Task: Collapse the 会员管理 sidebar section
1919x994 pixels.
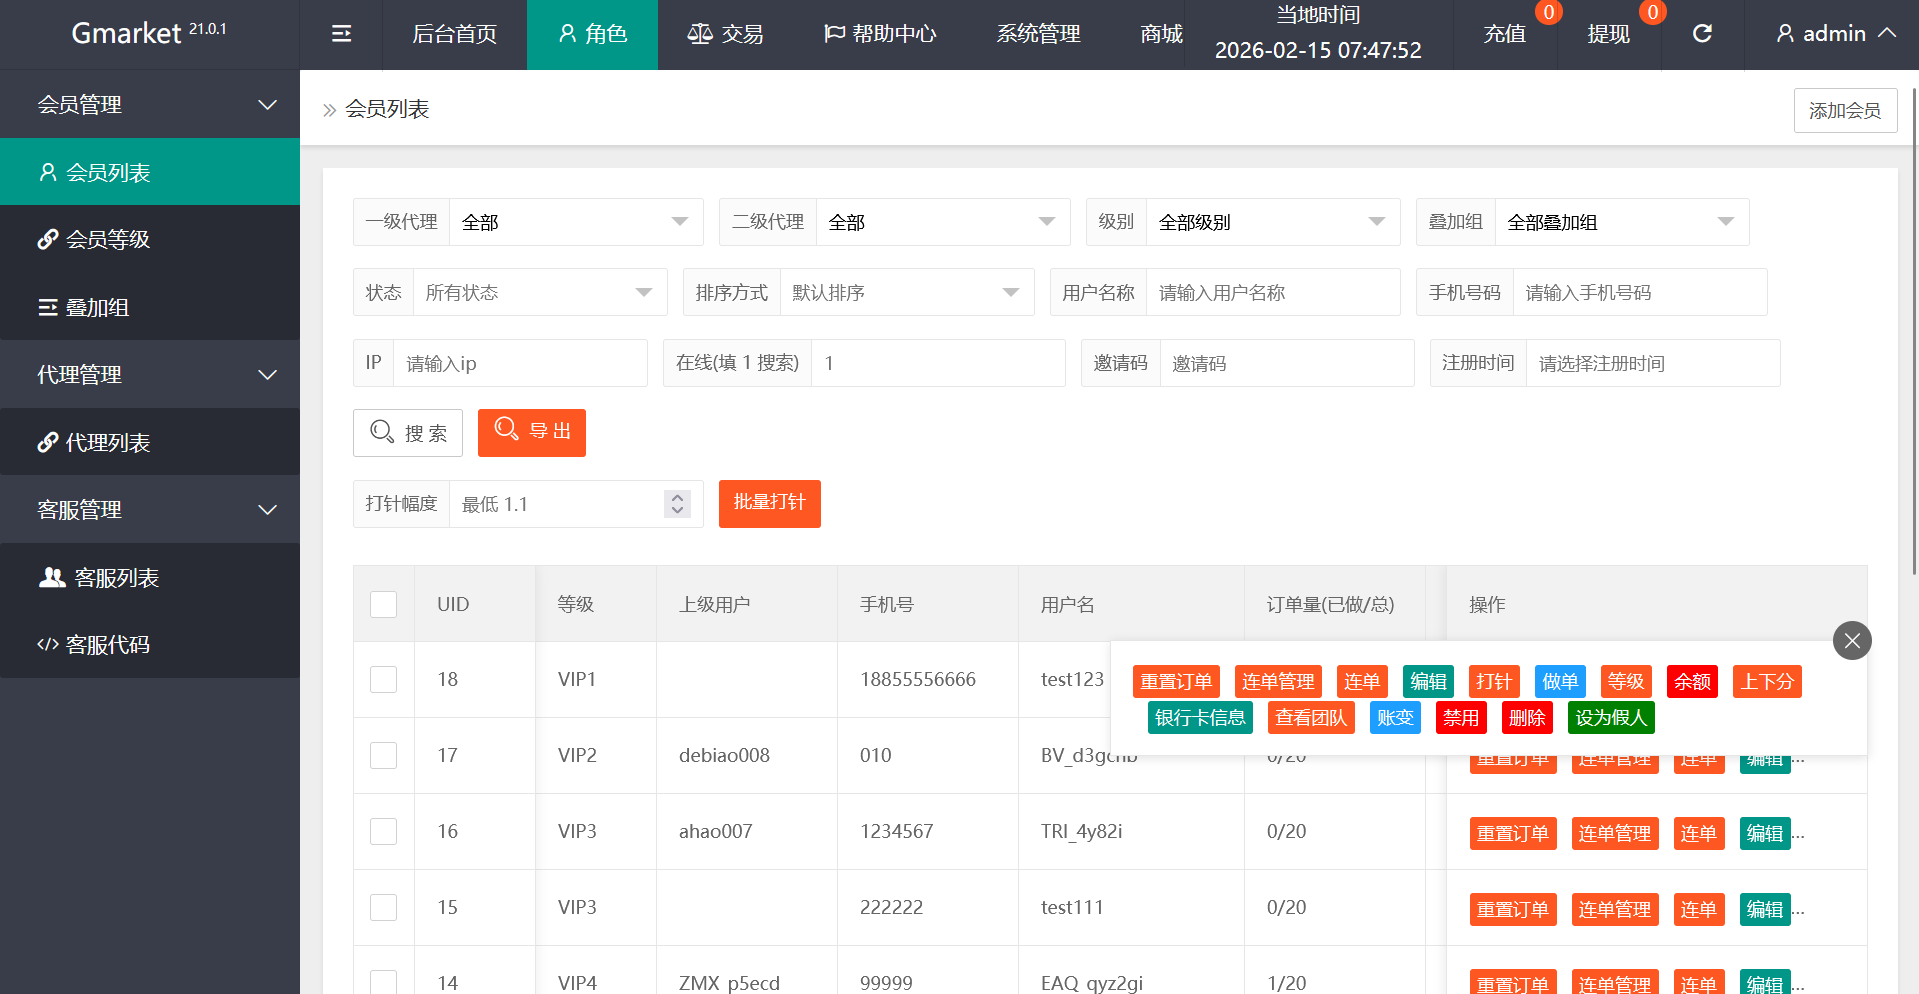Action: pos(150,105)
